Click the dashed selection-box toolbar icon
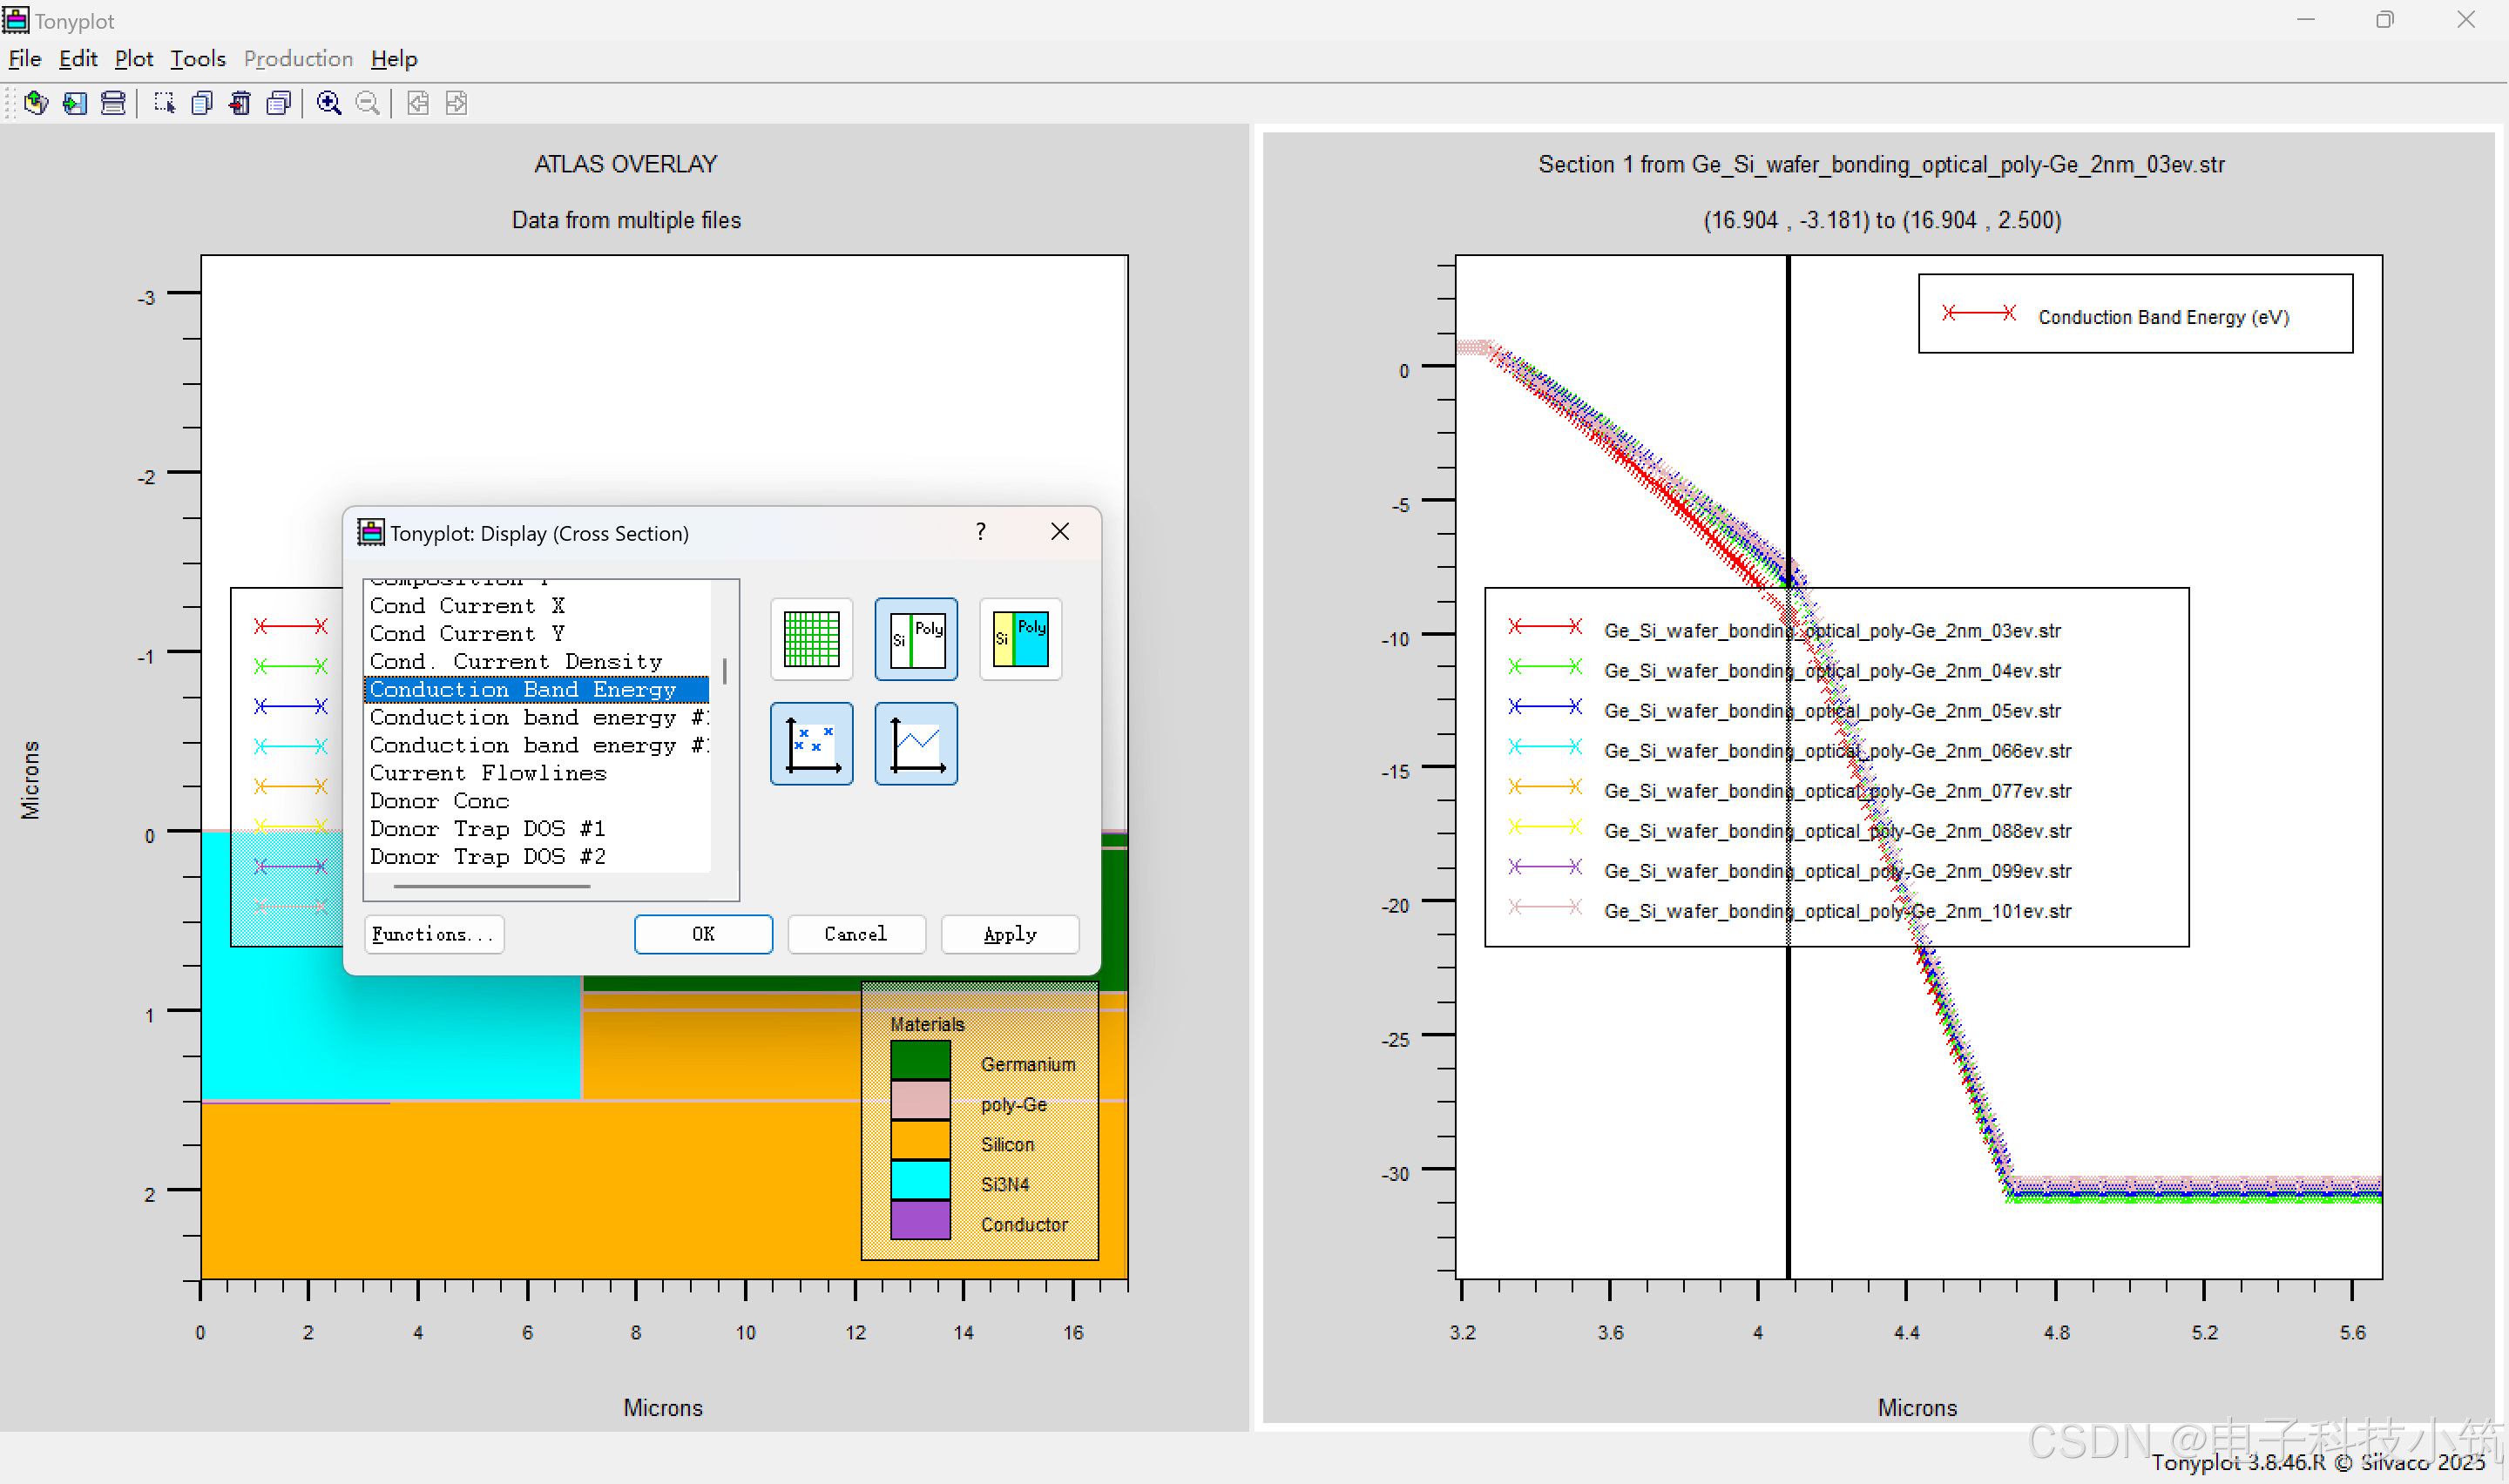This screenshot has height=1484, width=2509. pyautogui.click(x=164, y=103)
